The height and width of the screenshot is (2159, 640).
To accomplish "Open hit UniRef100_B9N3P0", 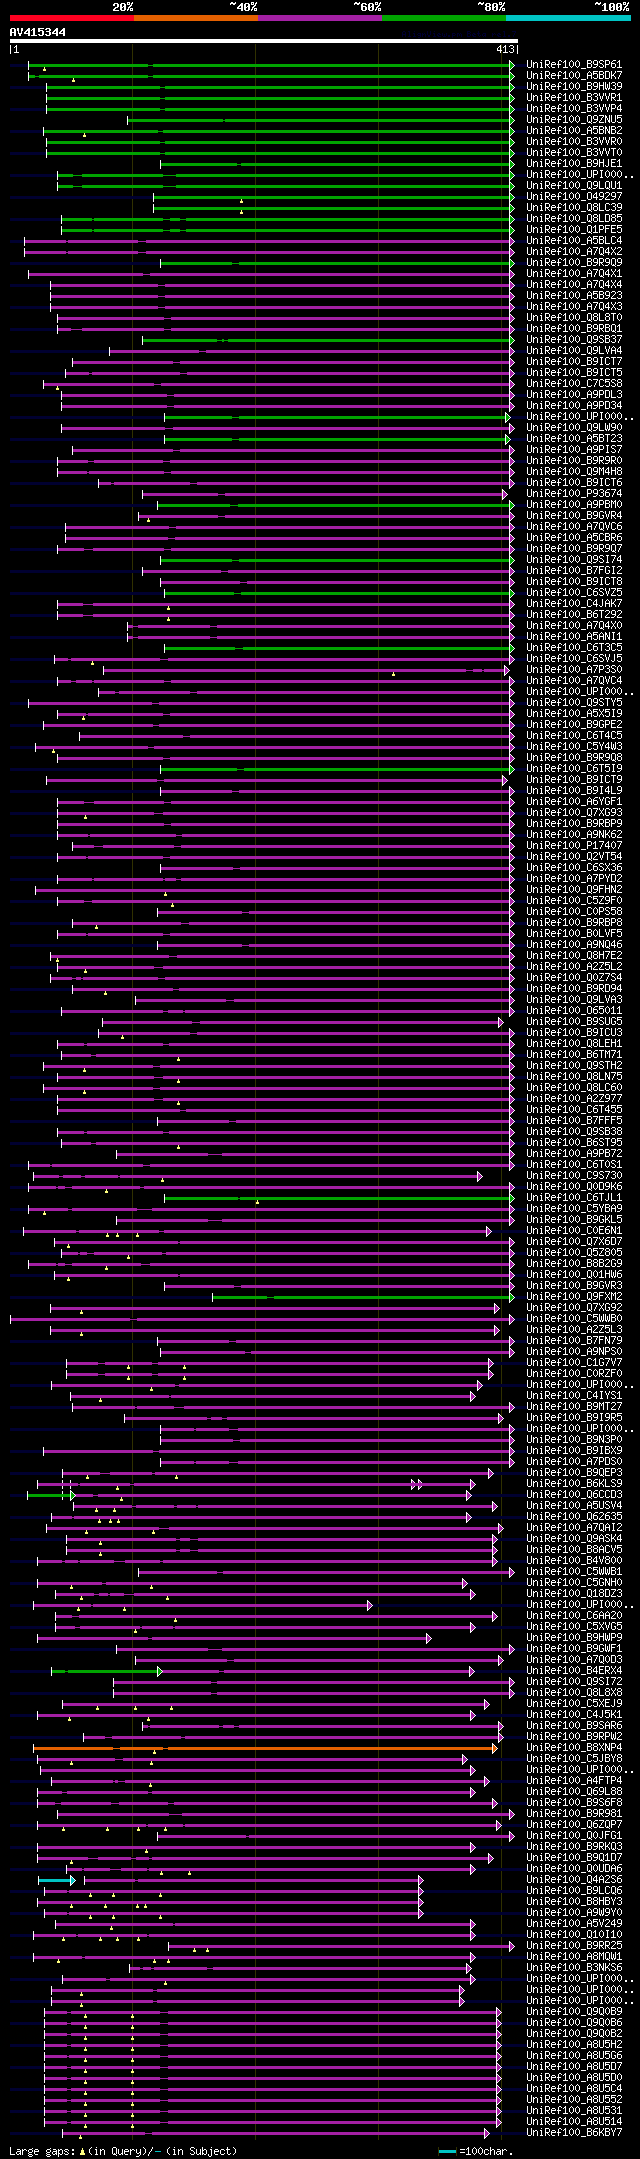I will [574, 1440].
